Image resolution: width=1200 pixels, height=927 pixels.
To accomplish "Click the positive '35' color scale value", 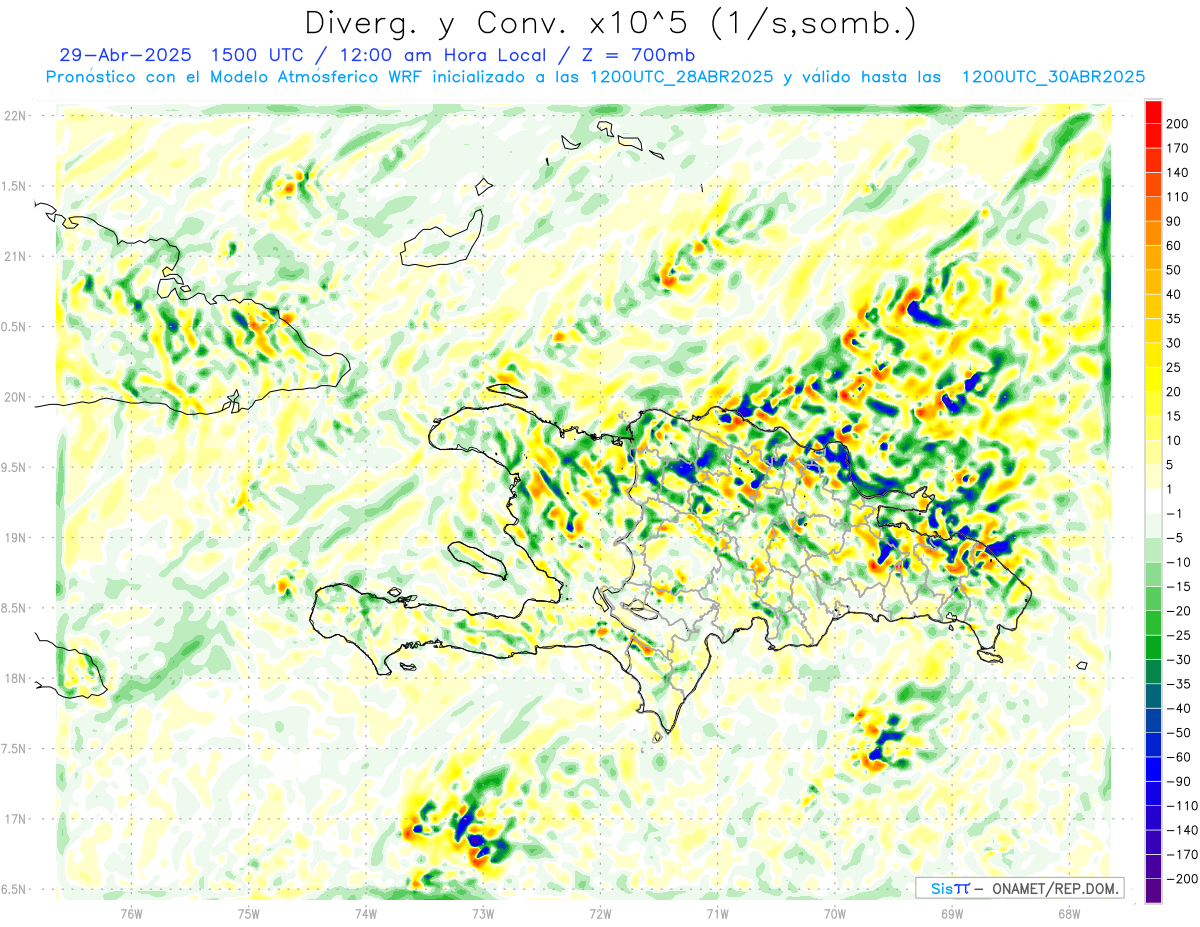I will tap(1176, 318).
